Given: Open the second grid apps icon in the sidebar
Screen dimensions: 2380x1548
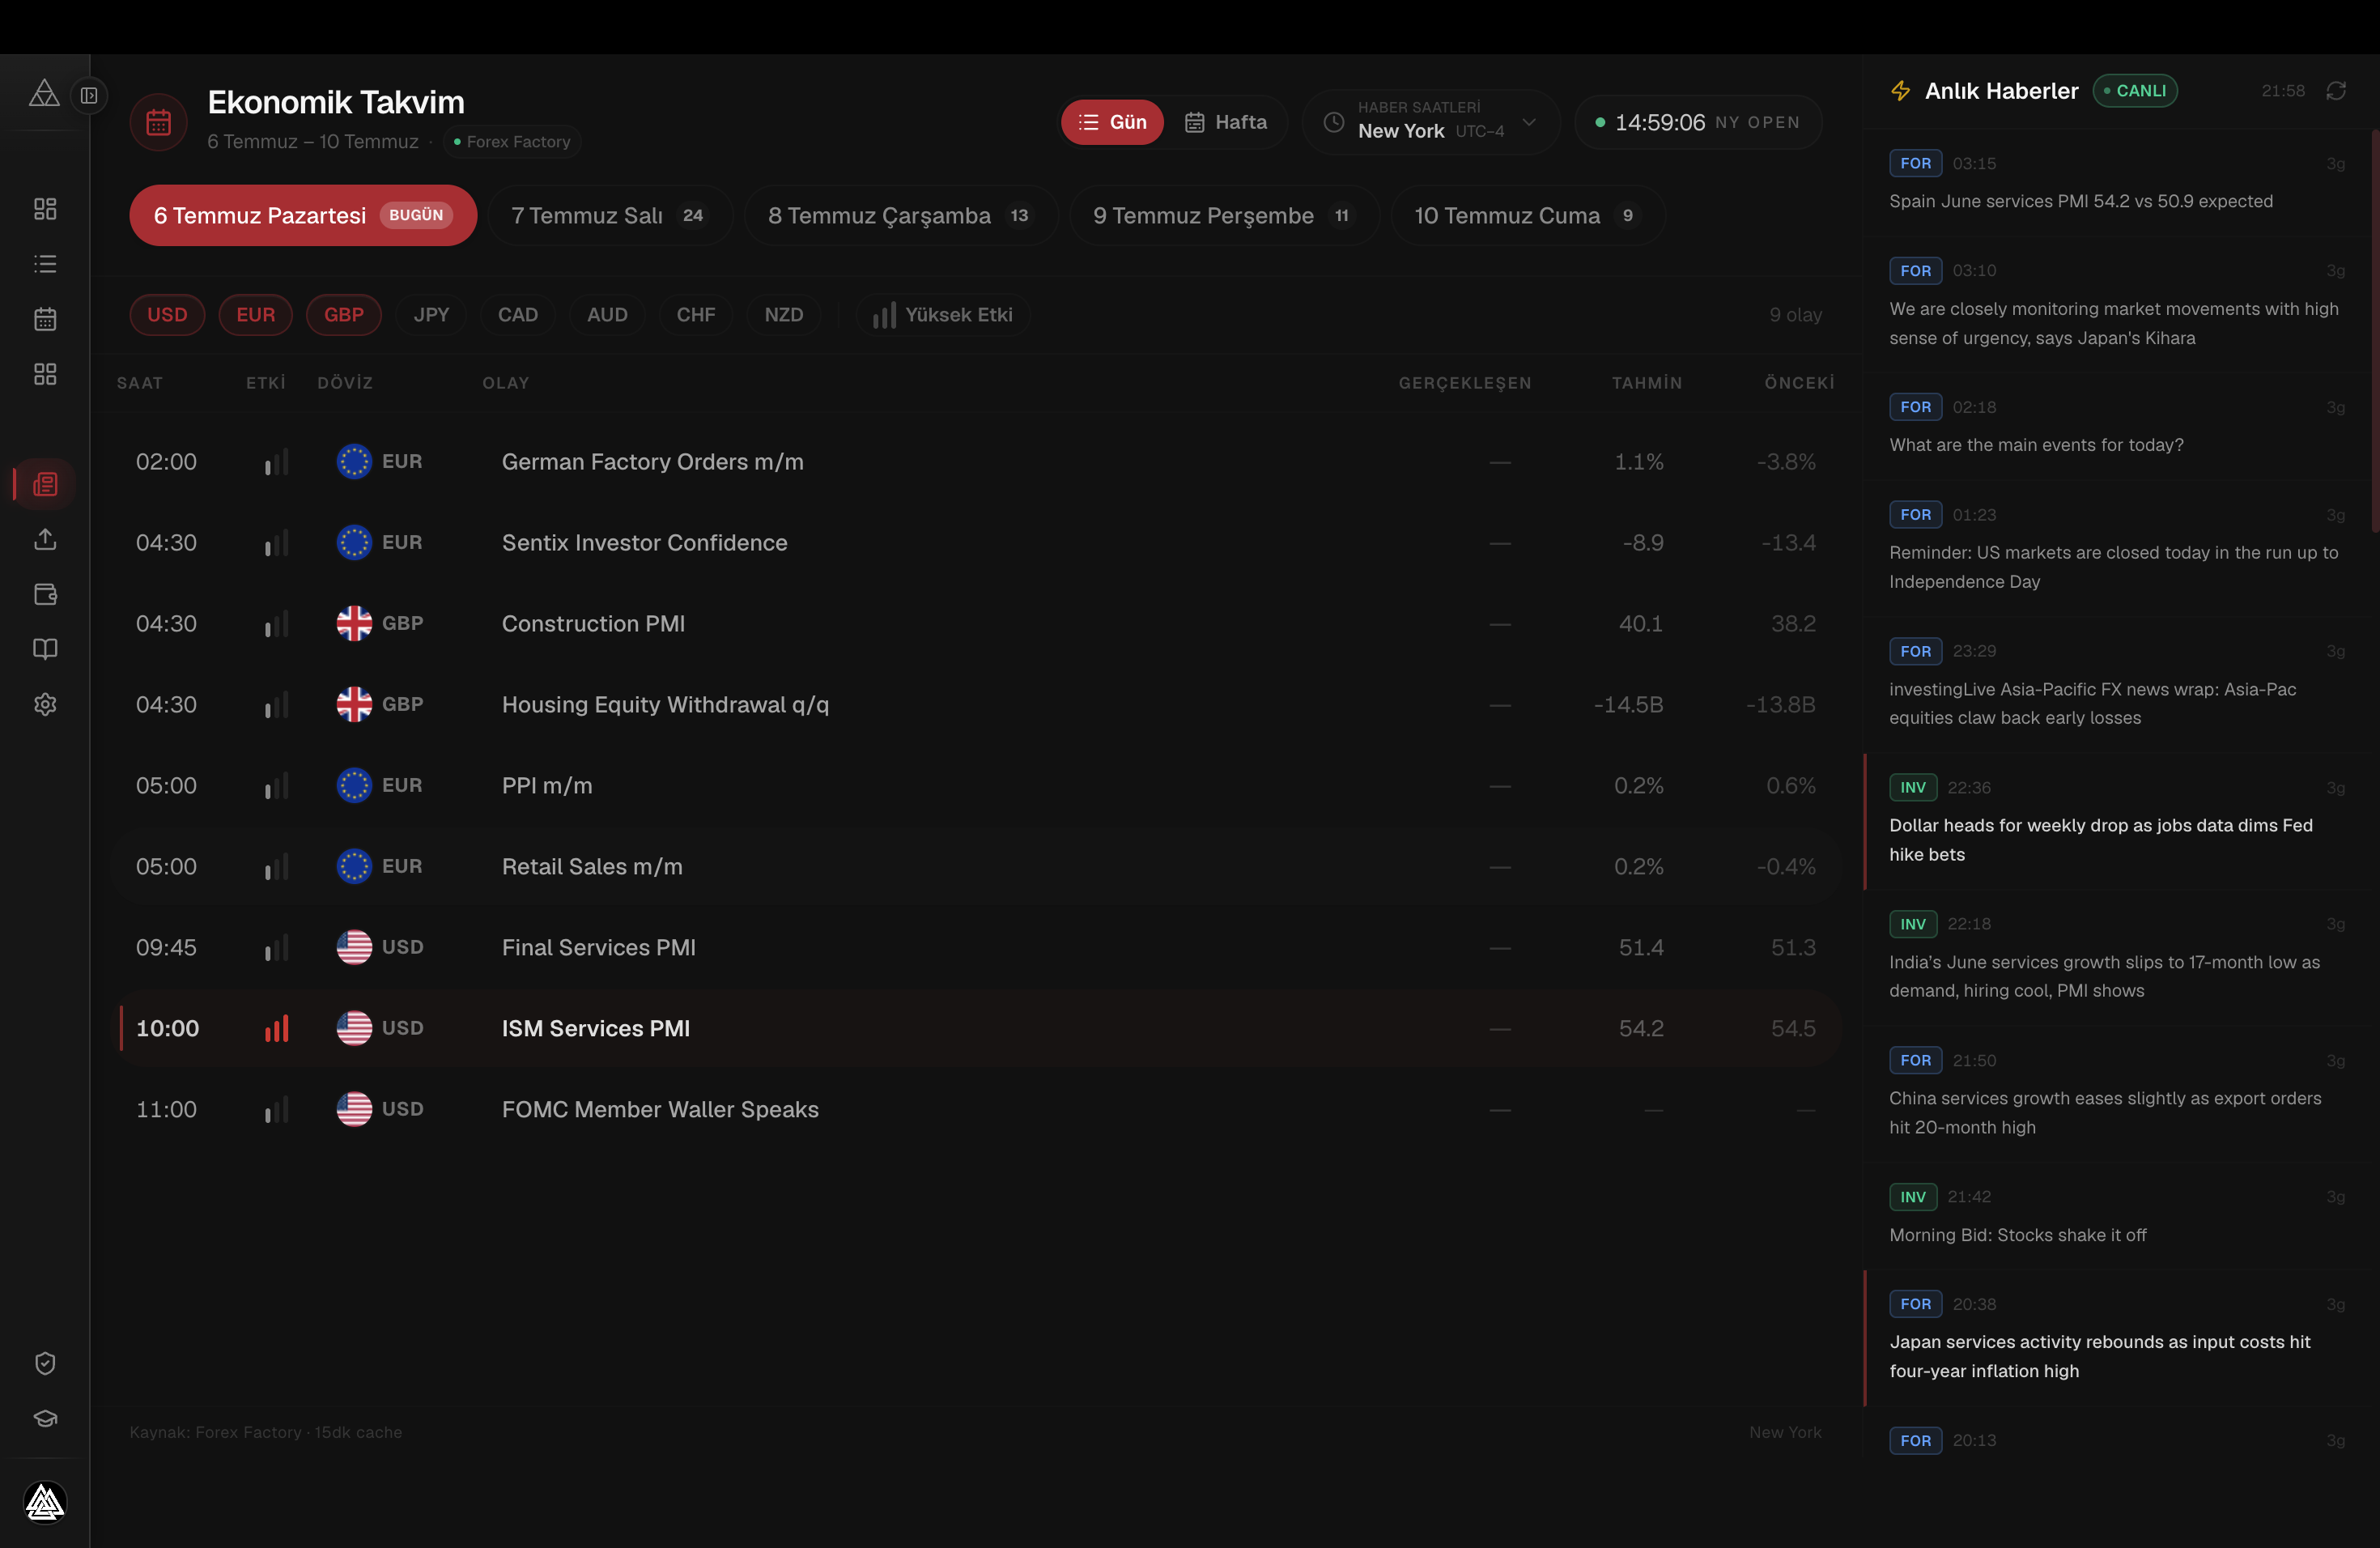Looking at the screenshot, I should pyautogui.click(x=45, y=374).
